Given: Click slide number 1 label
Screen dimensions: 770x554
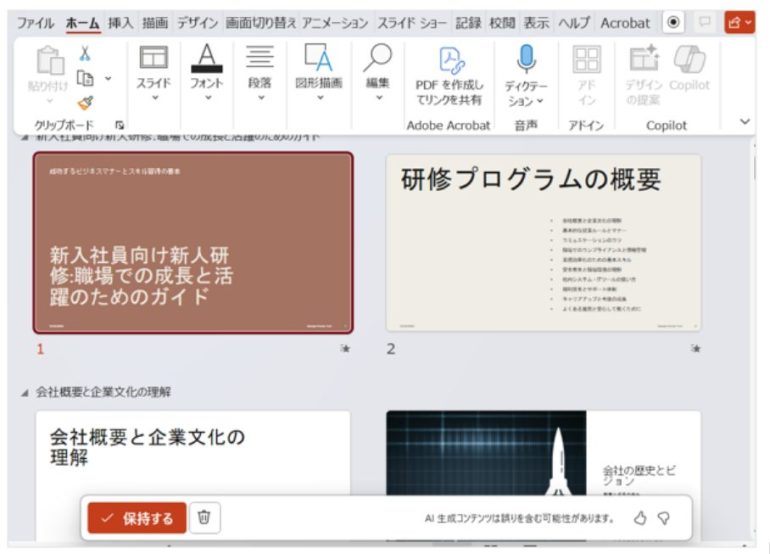Looking at the screenshot, I should click(x=40, y=349).
